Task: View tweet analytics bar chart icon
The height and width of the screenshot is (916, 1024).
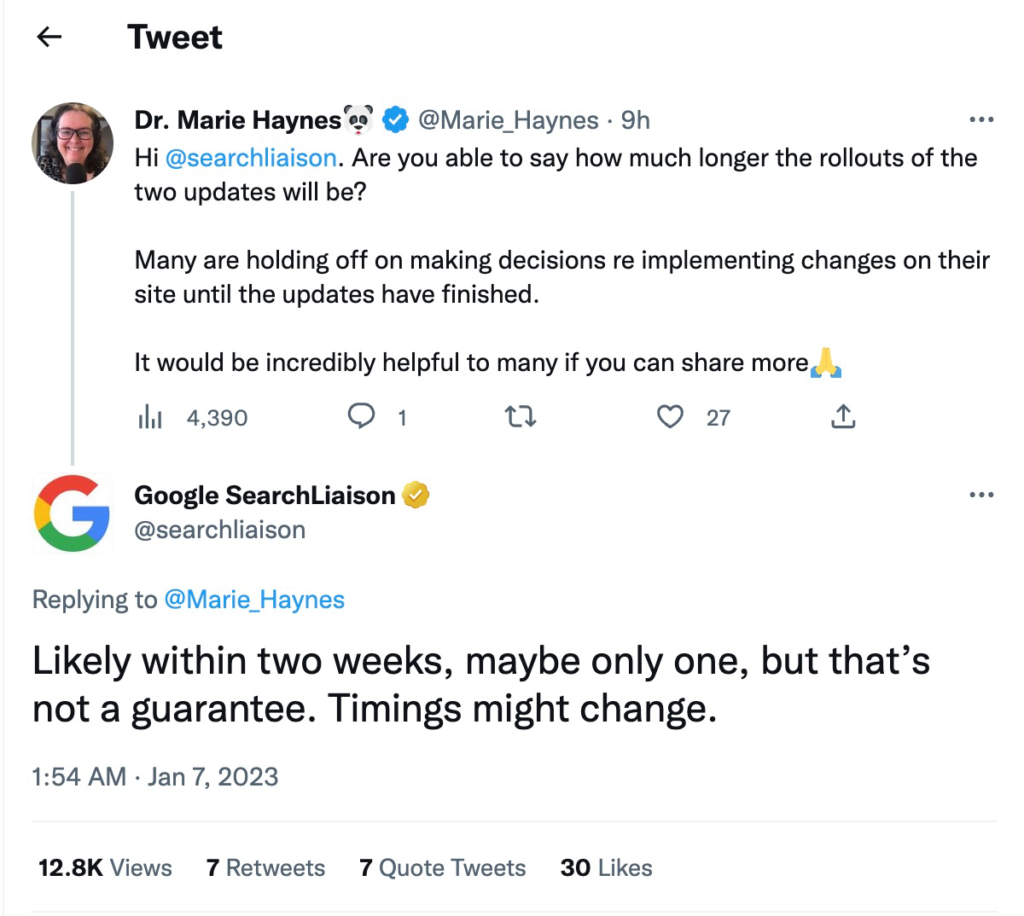Action: [x=150, y=417]
